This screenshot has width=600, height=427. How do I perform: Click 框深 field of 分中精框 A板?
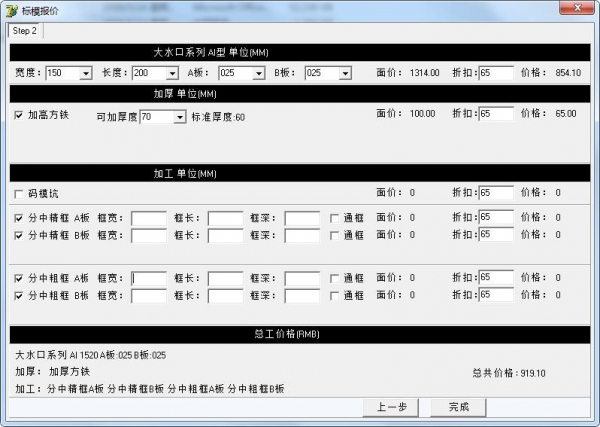point(302,218)
